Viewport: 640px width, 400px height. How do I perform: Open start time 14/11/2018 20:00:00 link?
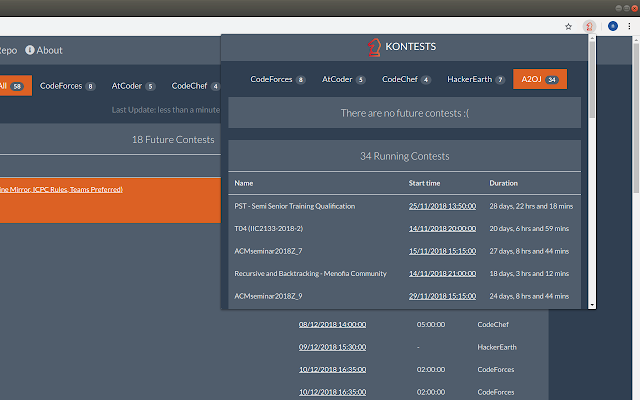pos(442,229)
